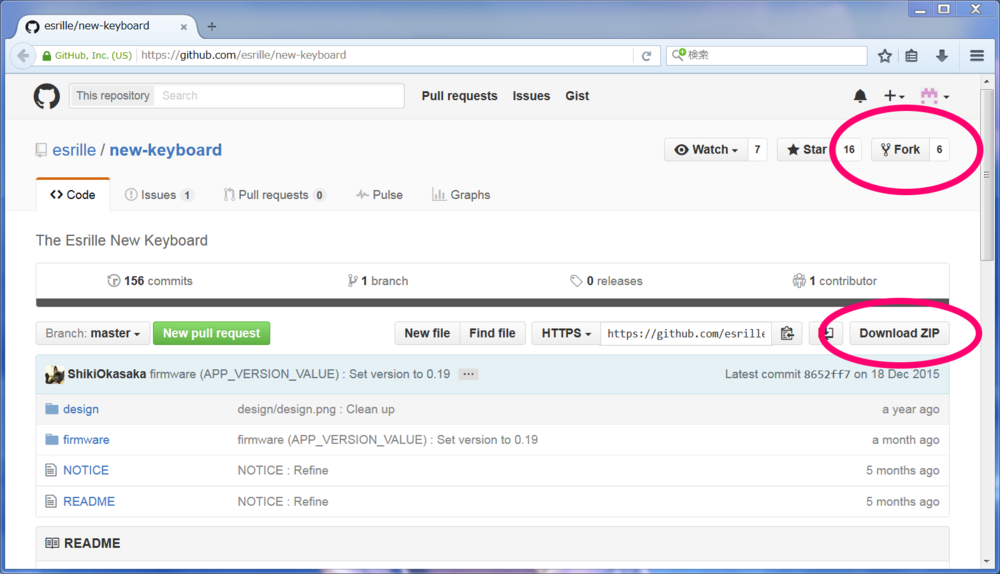Click the GitHub, Inc. padlock identity
The height and width of the screenshot is (574, 1000).
(87, 55)
